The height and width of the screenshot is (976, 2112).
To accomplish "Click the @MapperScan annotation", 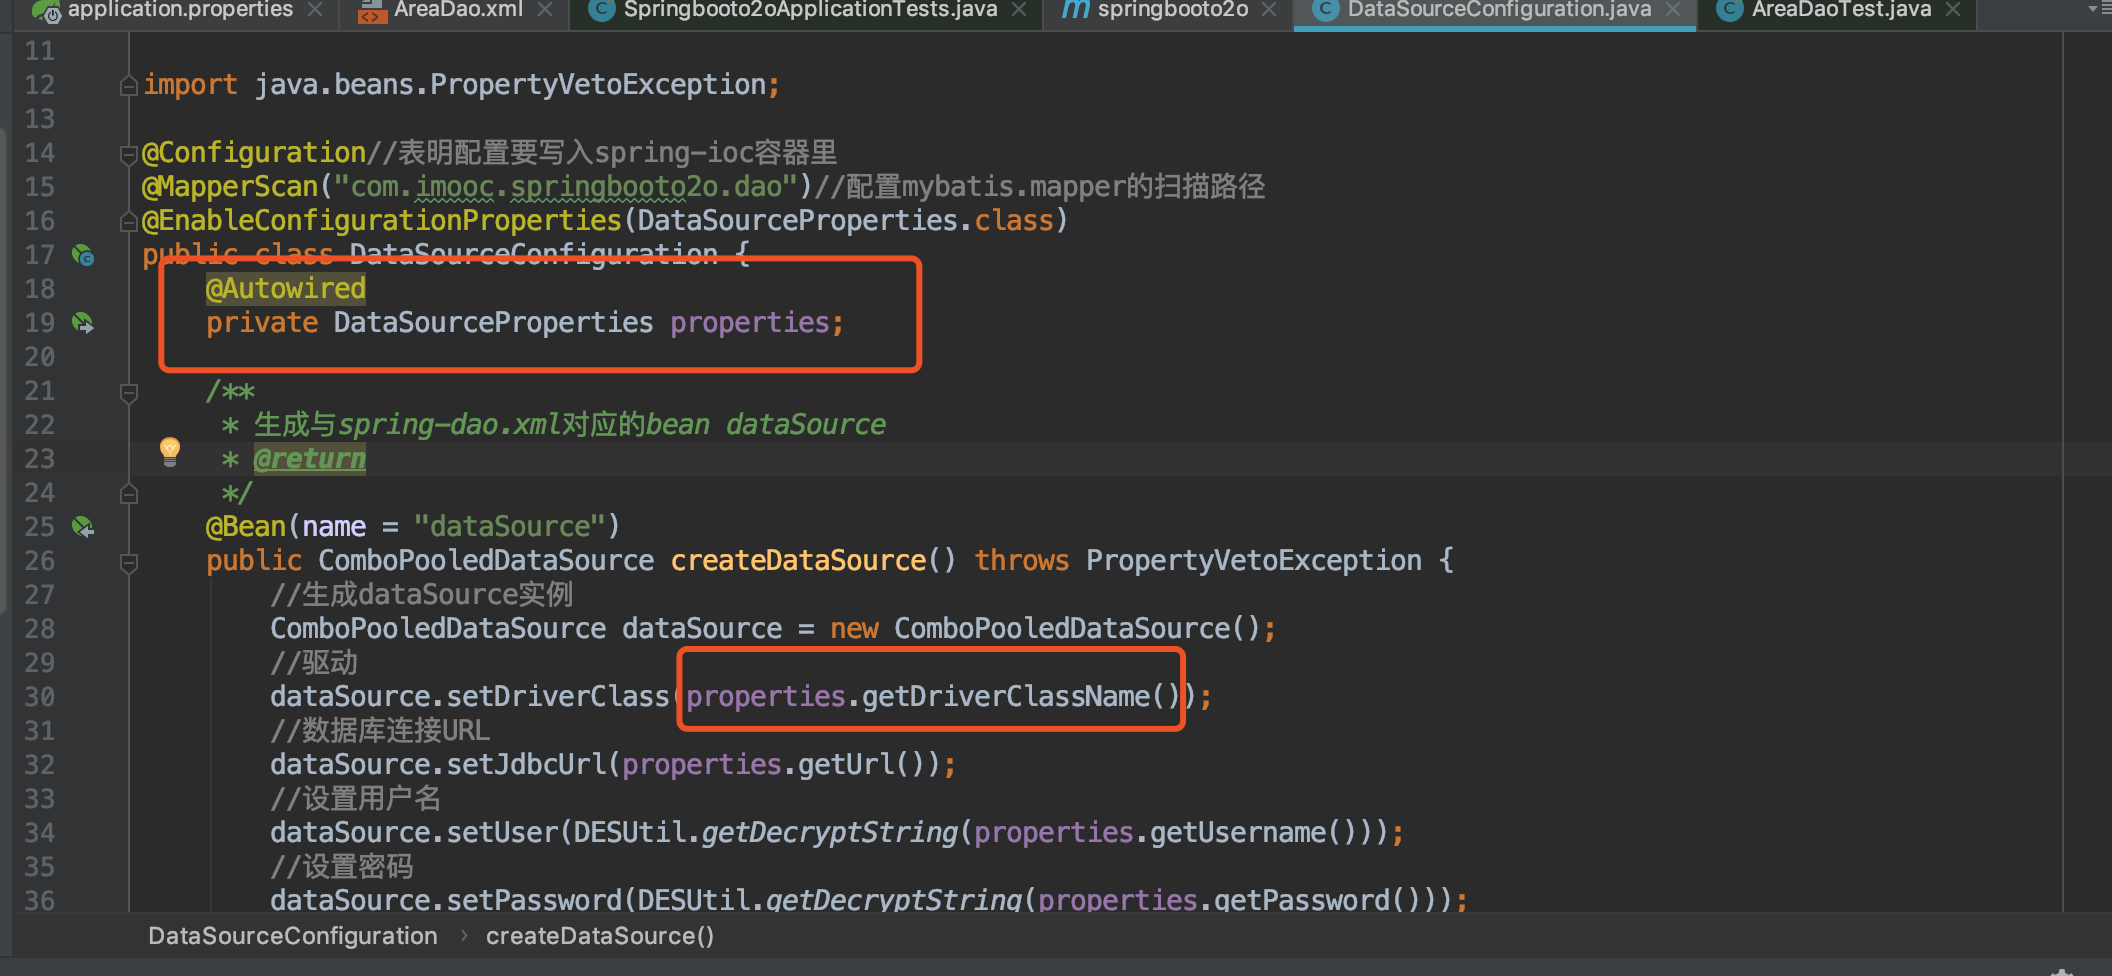I will pos(230,186).
